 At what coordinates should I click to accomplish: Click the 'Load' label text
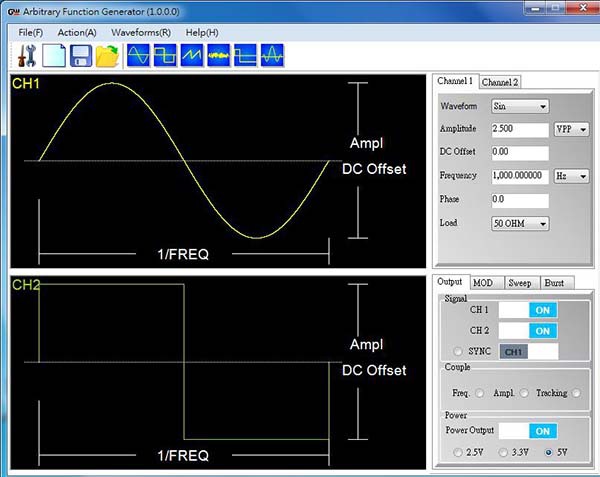[448, 223]
